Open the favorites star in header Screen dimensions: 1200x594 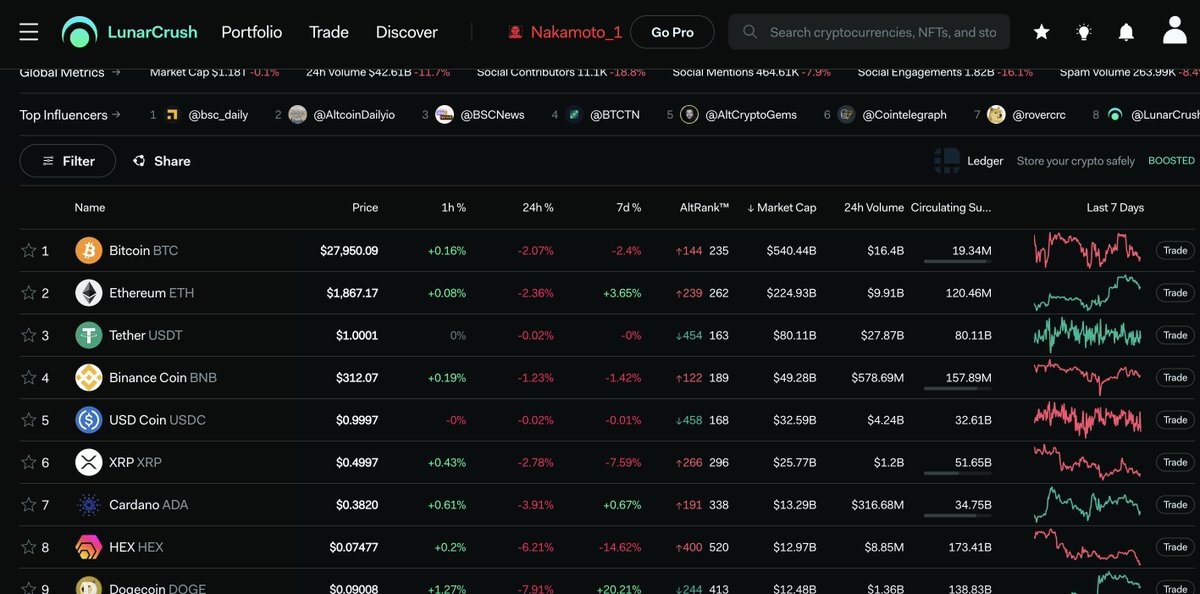click(x=1041, y=32)
